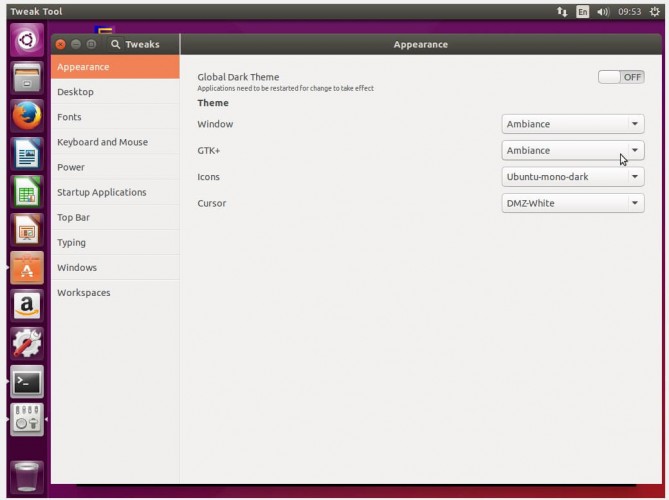This screenshot has width=669, height=500.
Task: Open the Windows category
Action: click(115, 268)
